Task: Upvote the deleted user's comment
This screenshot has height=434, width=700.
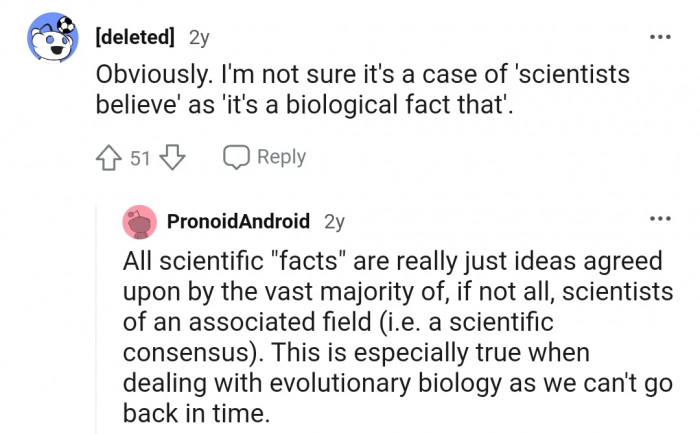Action: point(109,157)
